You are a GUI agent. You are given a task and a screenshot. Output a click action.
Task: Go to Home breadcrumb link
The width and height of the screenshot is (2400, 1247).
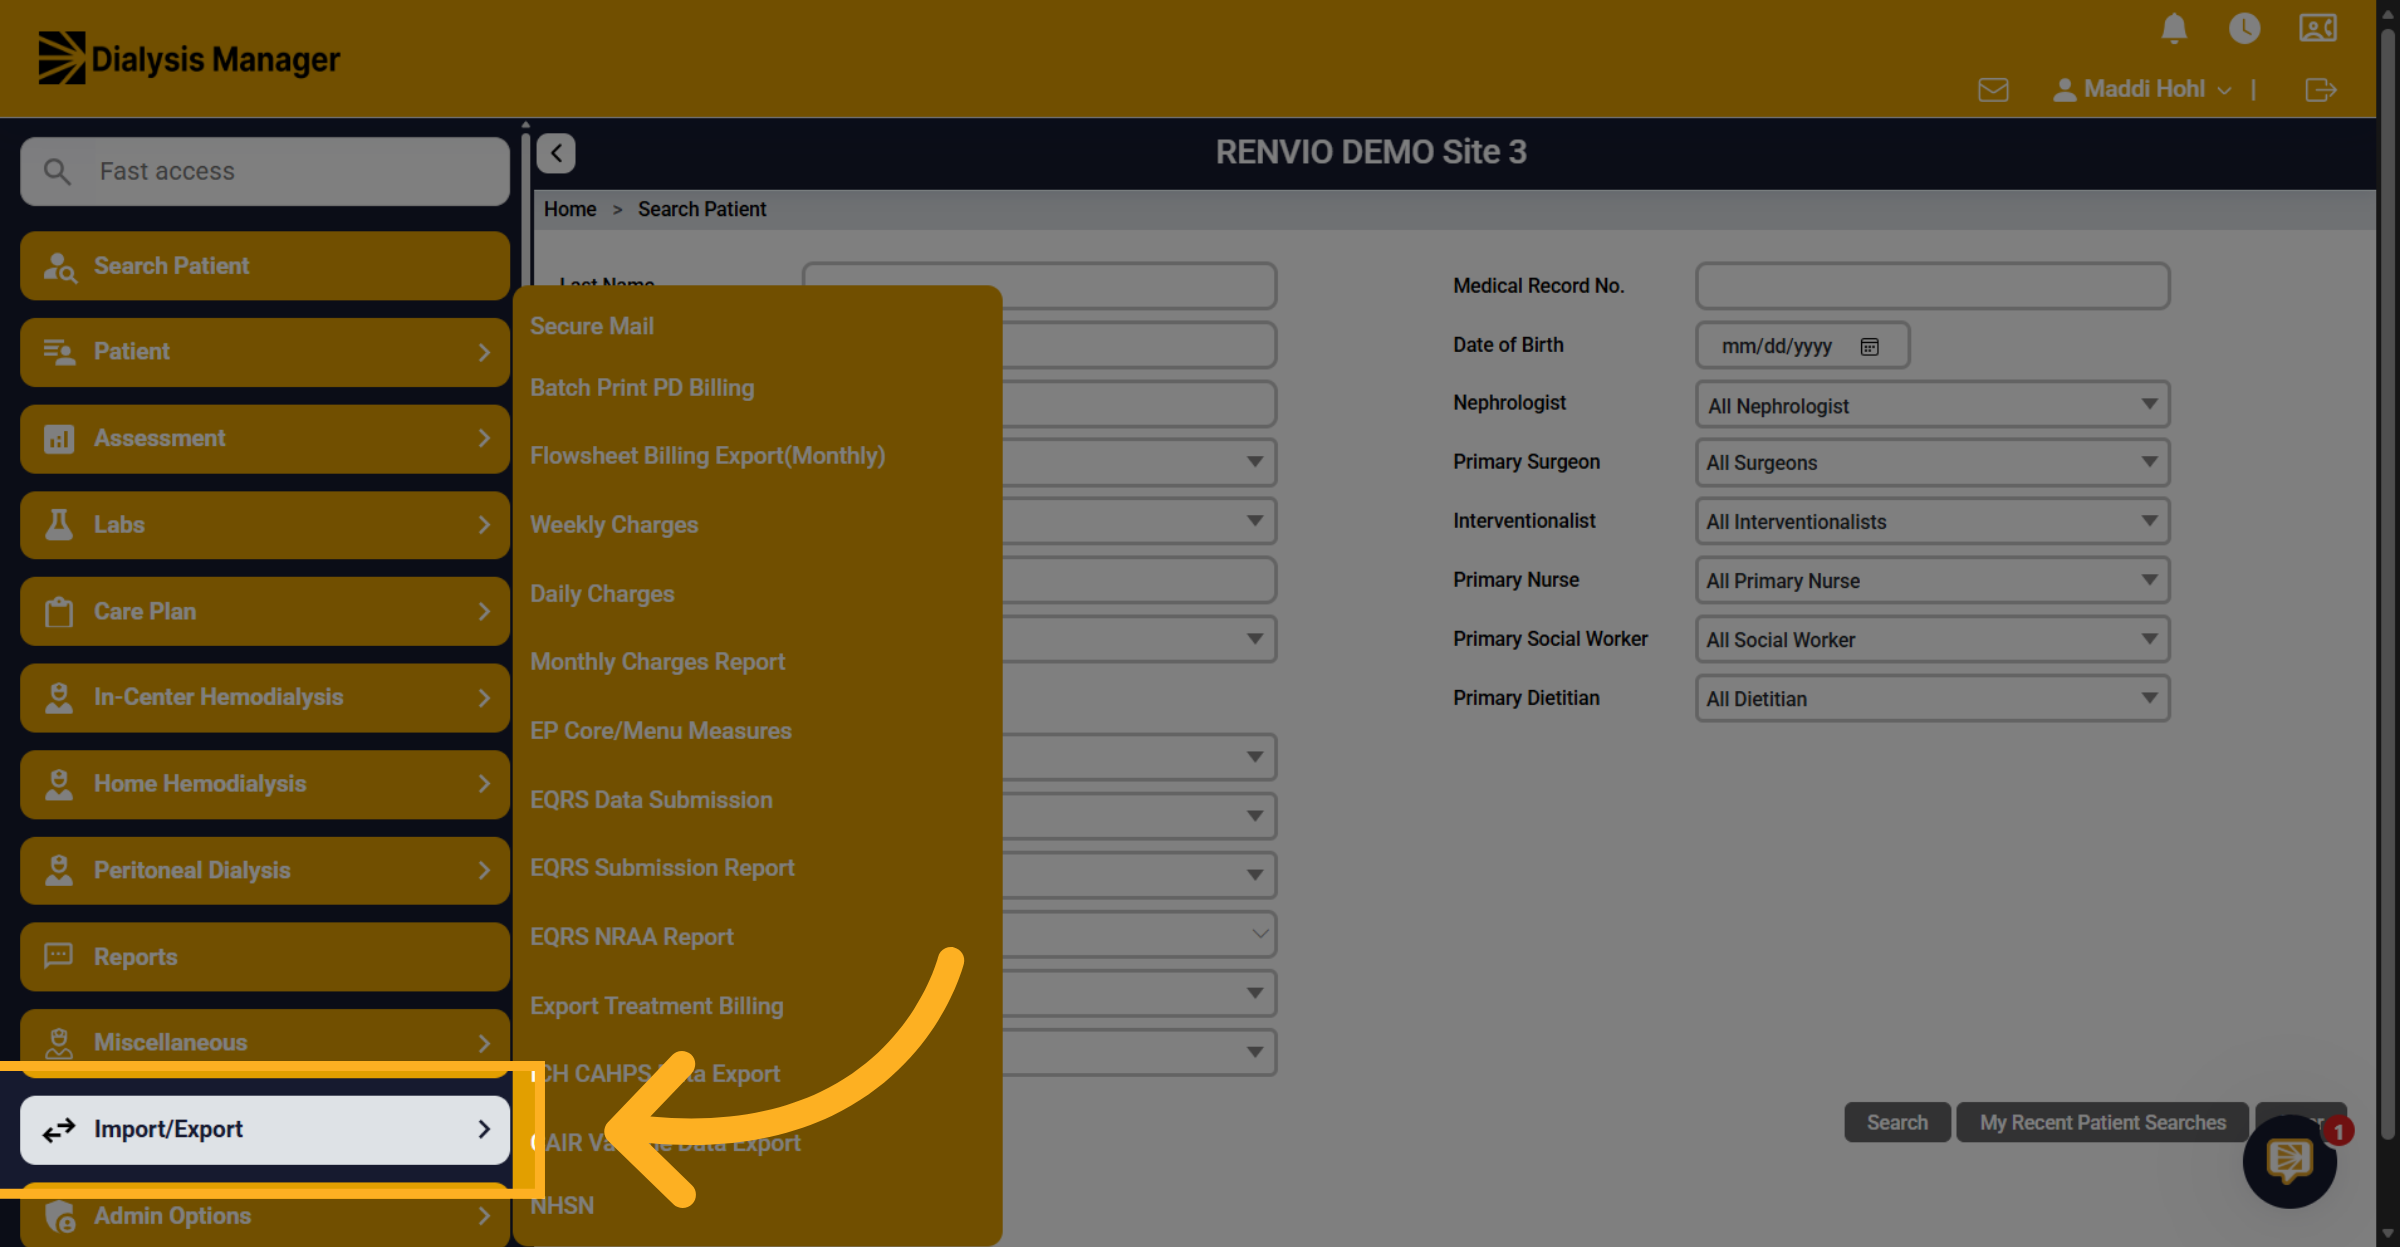[x=570, y=209]
